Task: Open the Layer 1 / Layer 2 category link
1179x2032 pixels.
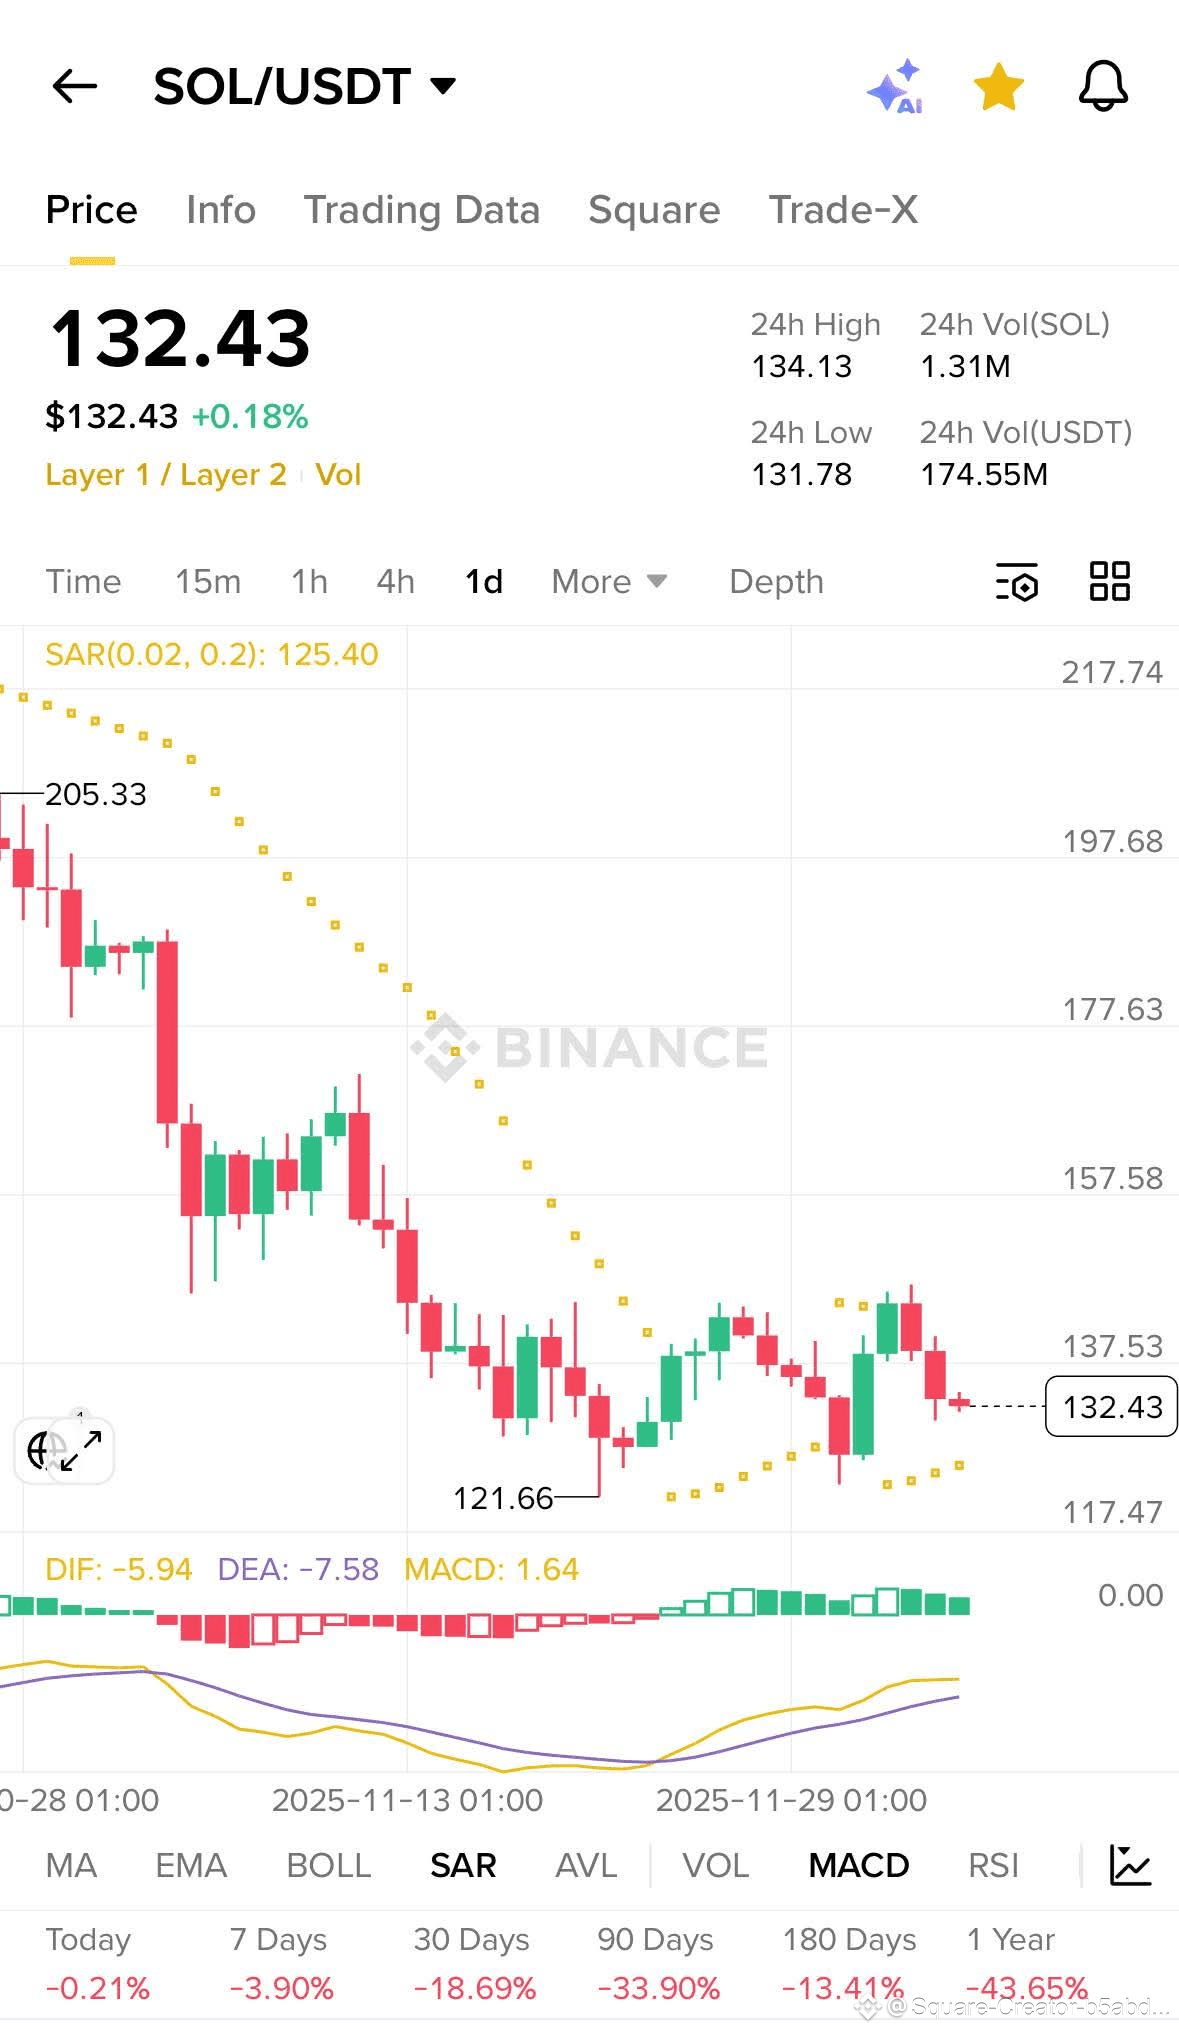Action: 166,474
